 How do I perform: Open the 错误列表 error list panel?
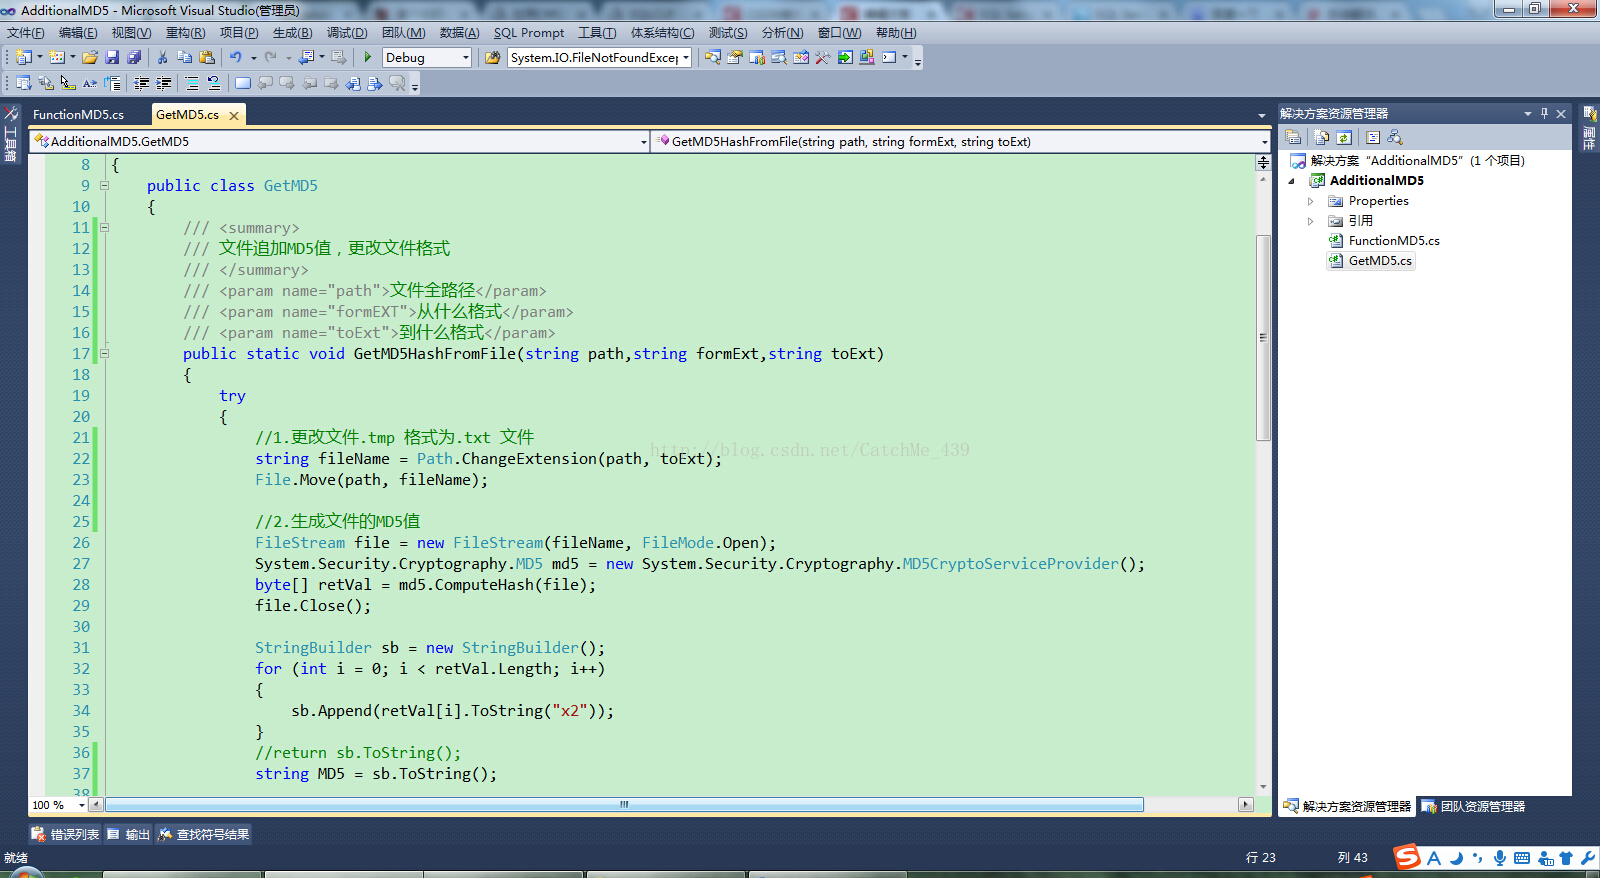coord(66,834)
